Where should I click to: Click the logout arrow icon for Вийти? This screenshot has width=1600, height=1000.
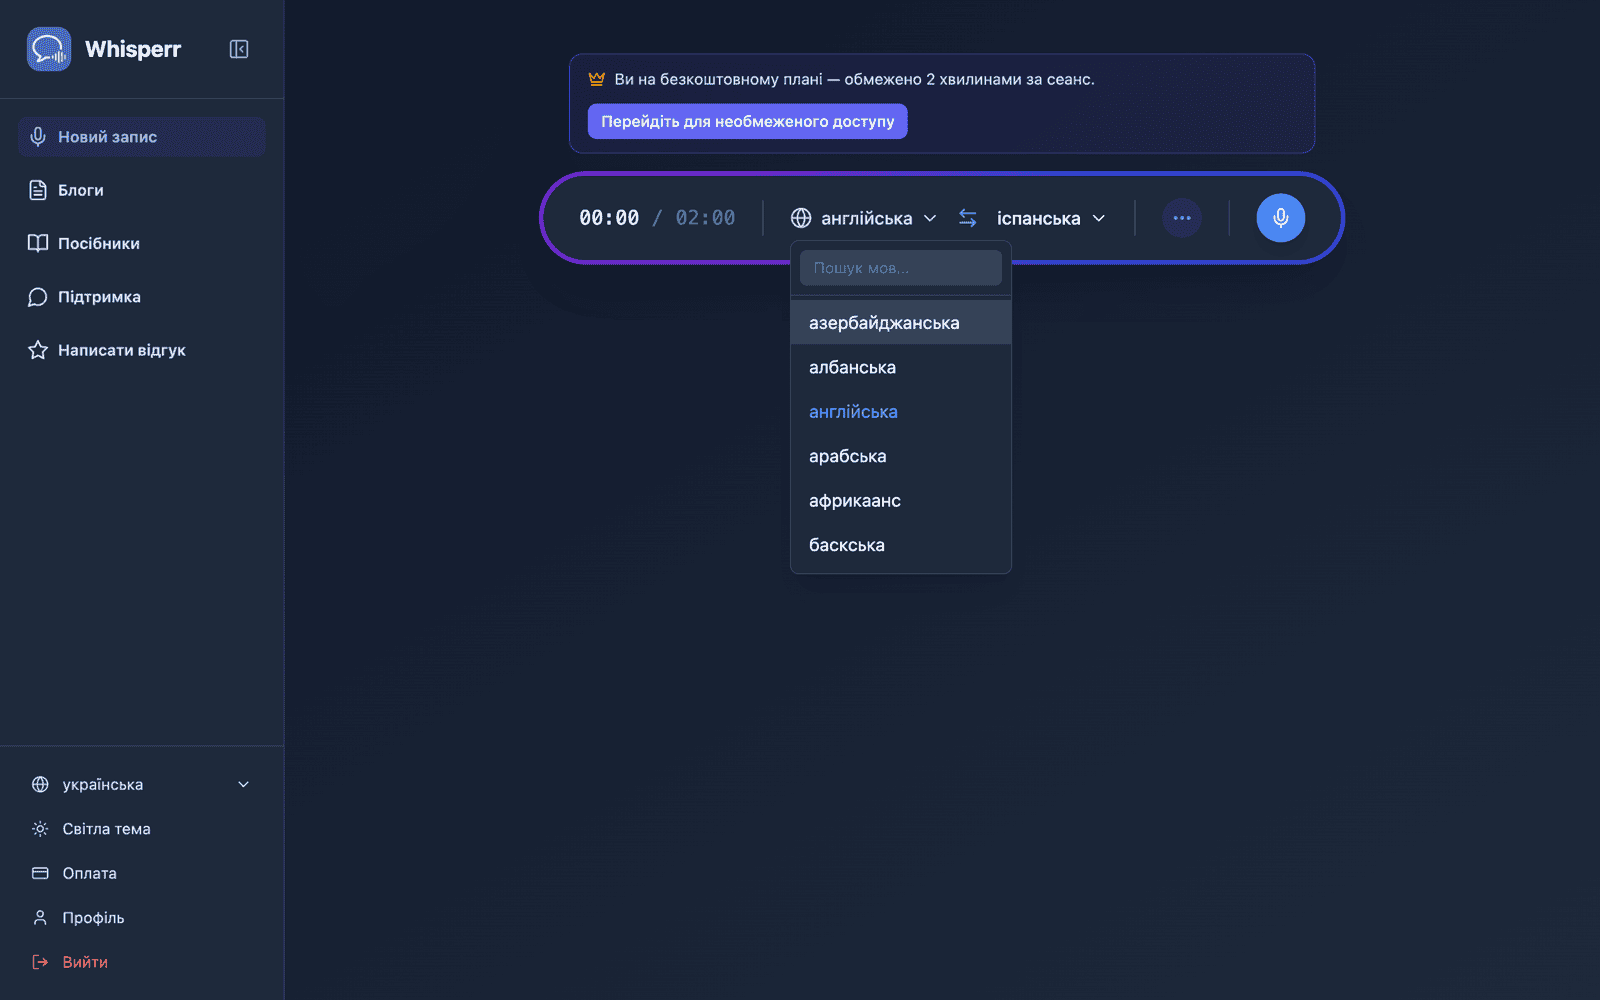point(40,962)
